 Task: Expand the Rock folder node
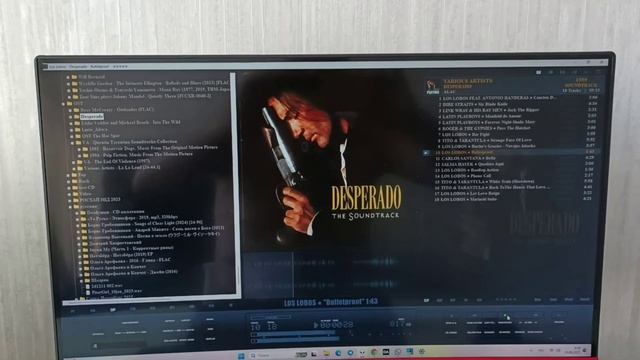pos(69,181)
